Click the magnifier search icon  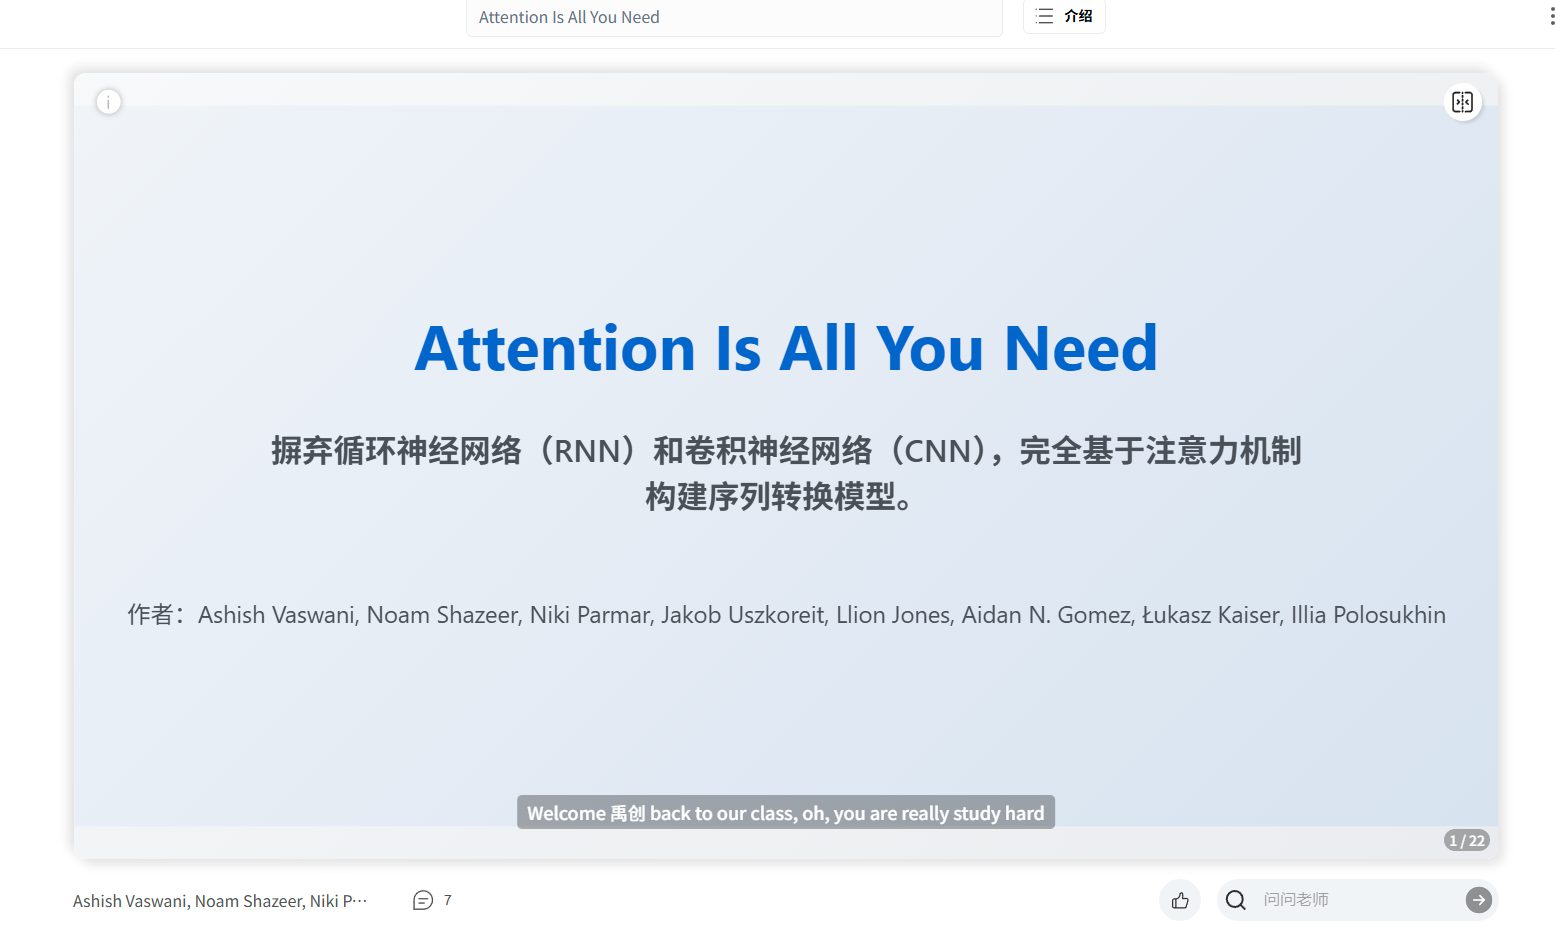point(1236,900)
